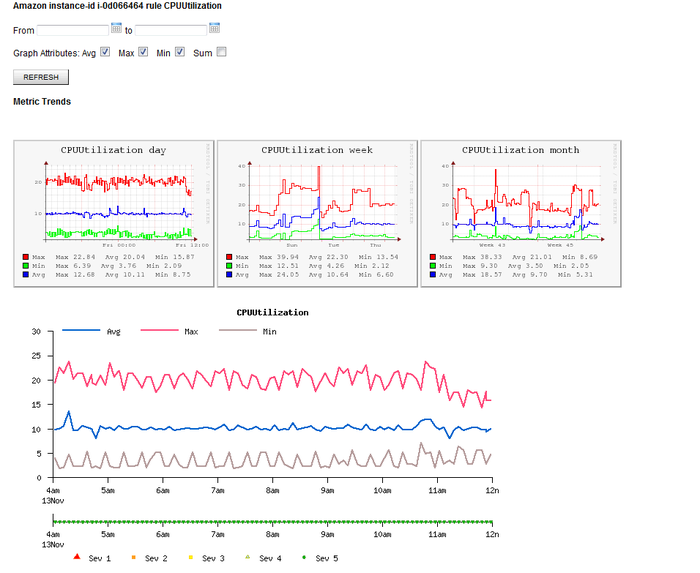The width and height of the screenshot is (700, 573).
Task: Open the CPUUtilization day graph
Action: coord(114,214)
